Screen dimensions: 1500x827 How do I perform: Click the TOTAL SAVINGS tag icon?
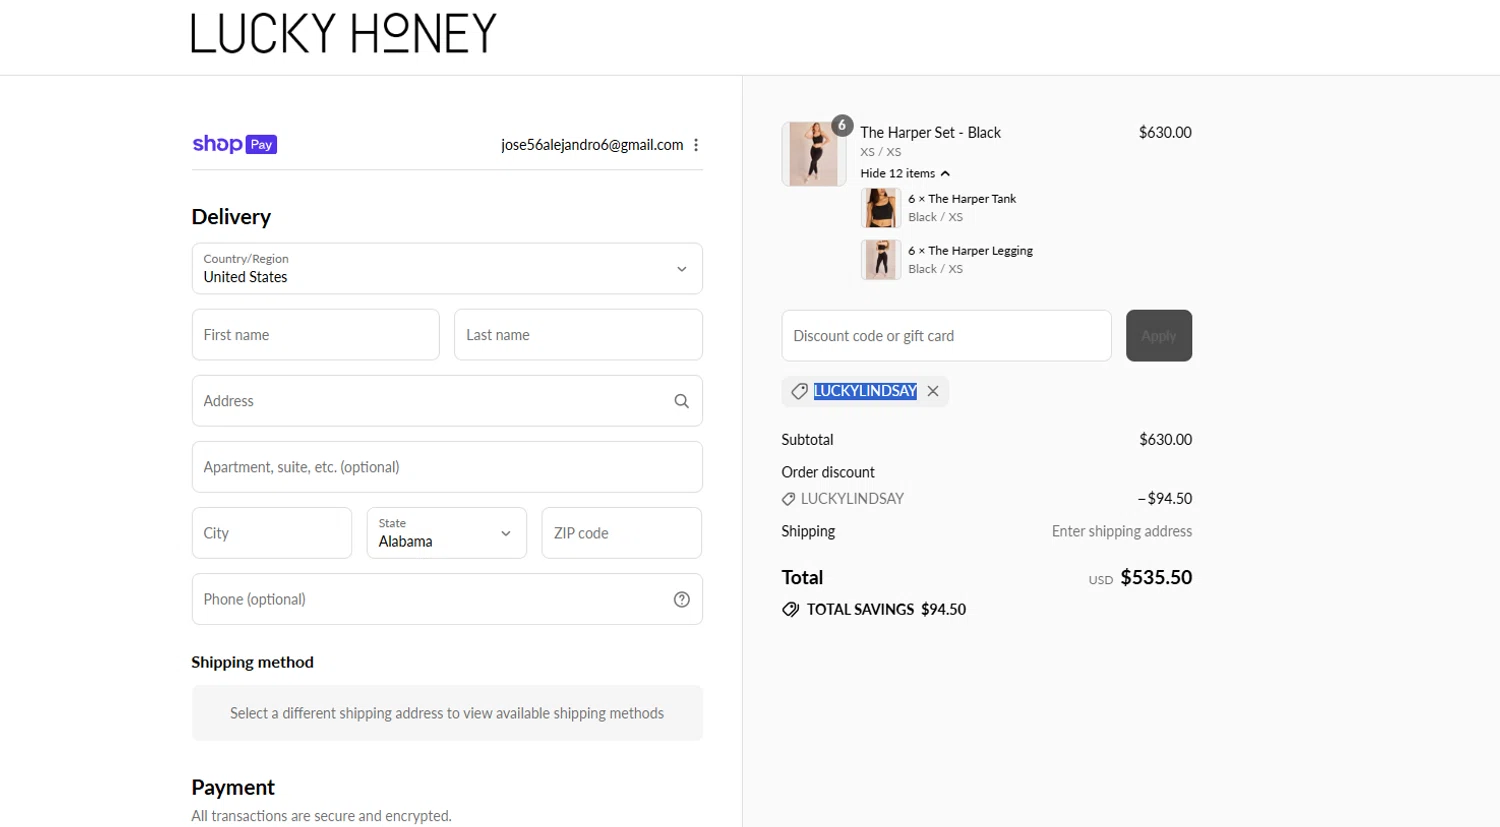click(x=790, y=609)
